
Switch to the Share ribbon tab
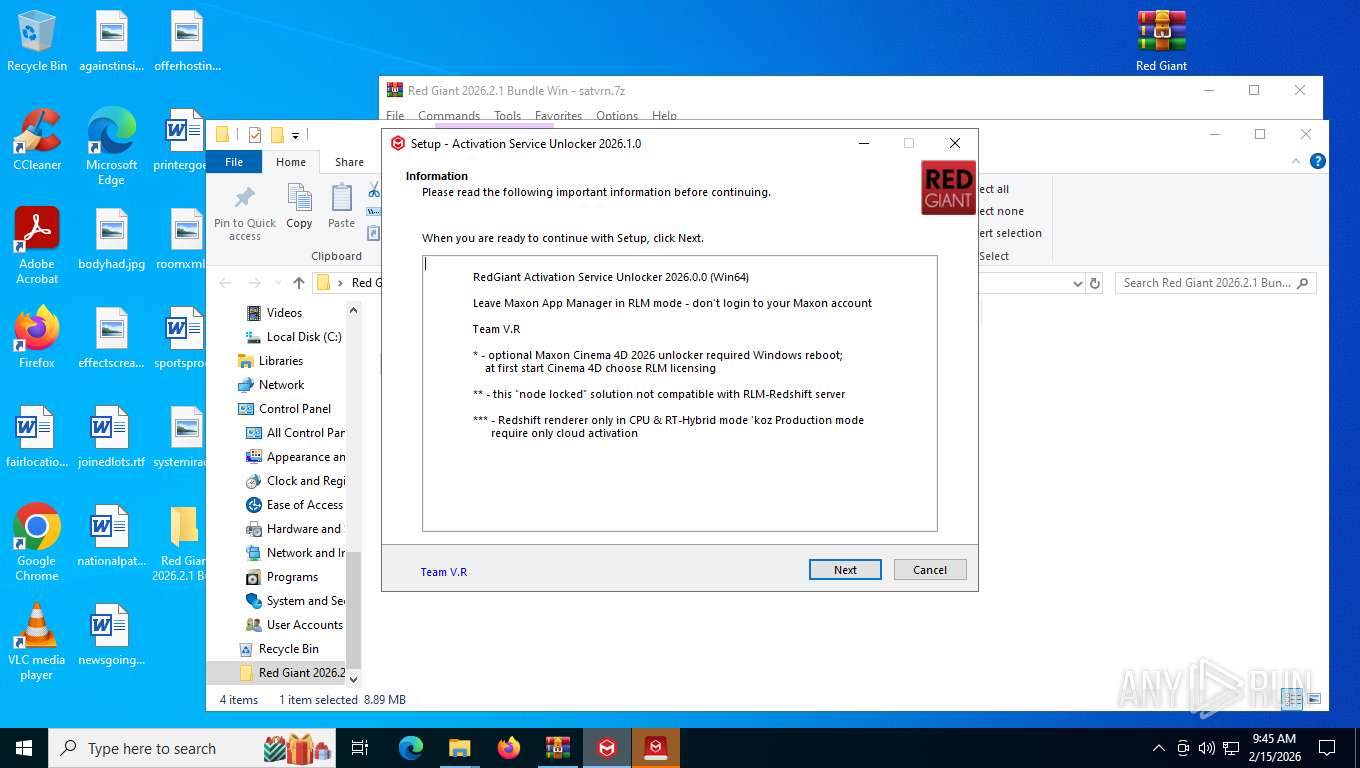click(x=349, y=161)
